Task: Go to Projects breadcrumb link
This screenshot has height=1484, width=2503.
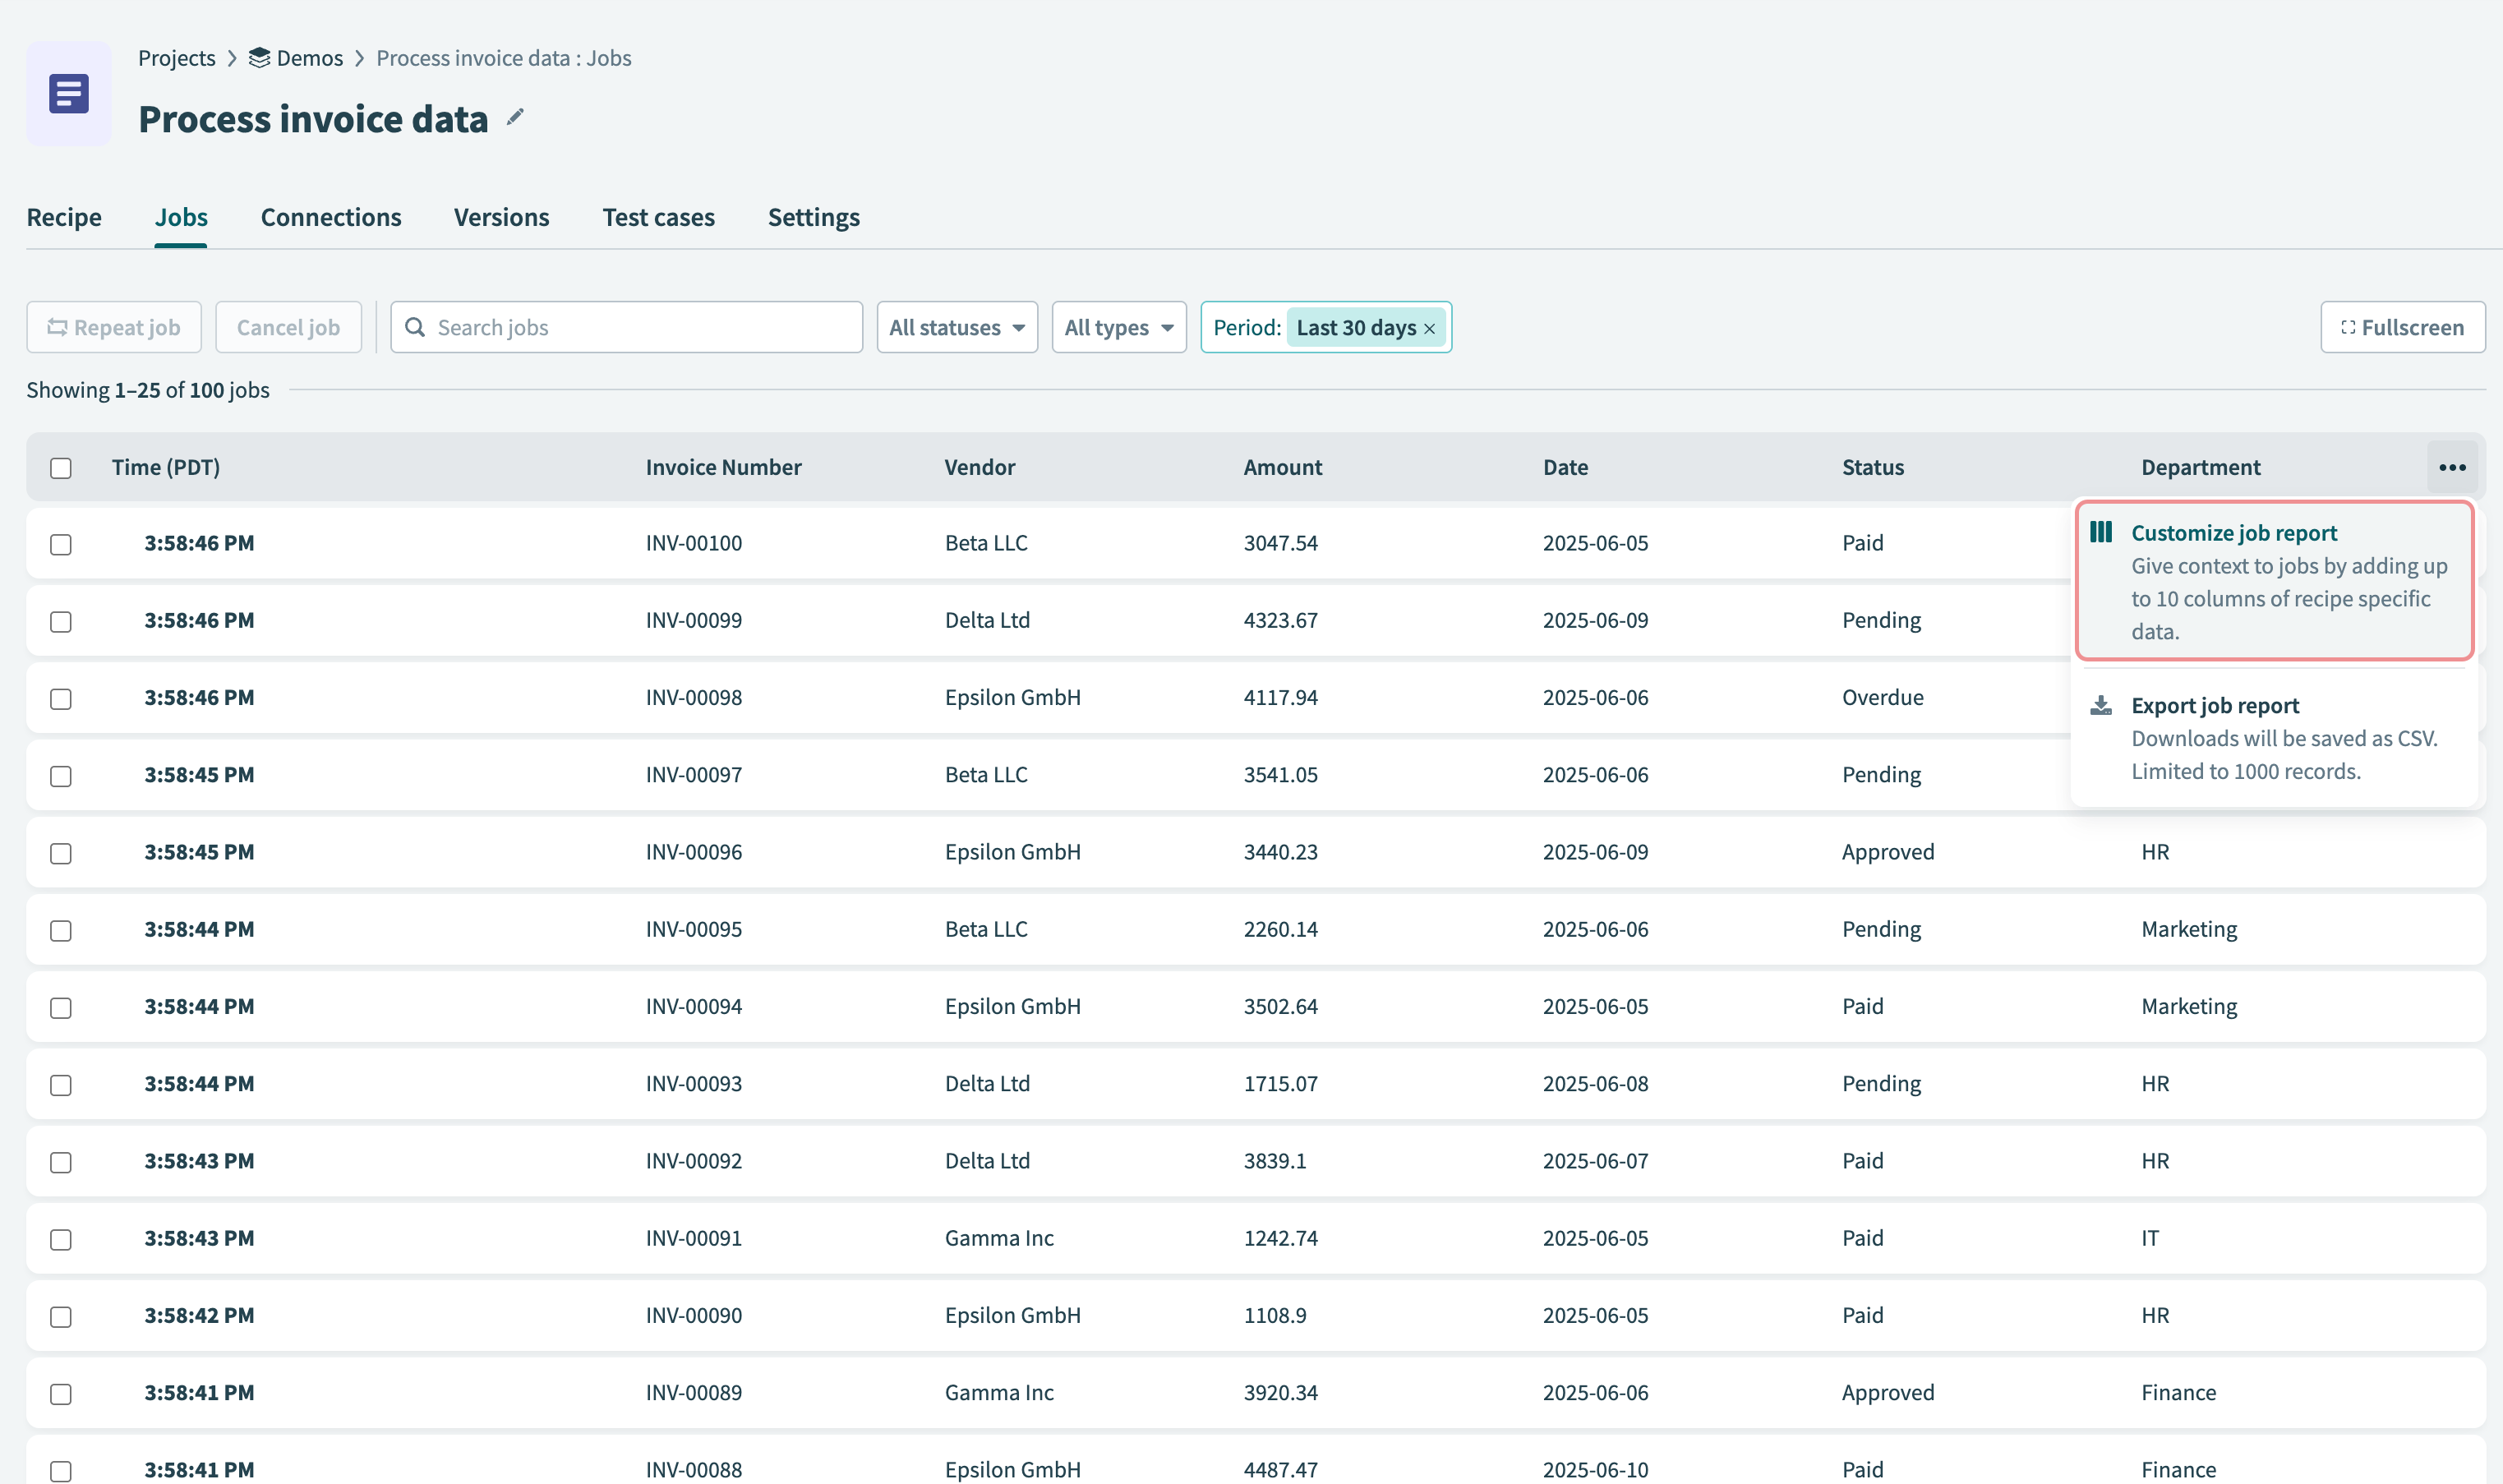Action: click(x=177, y=58)
